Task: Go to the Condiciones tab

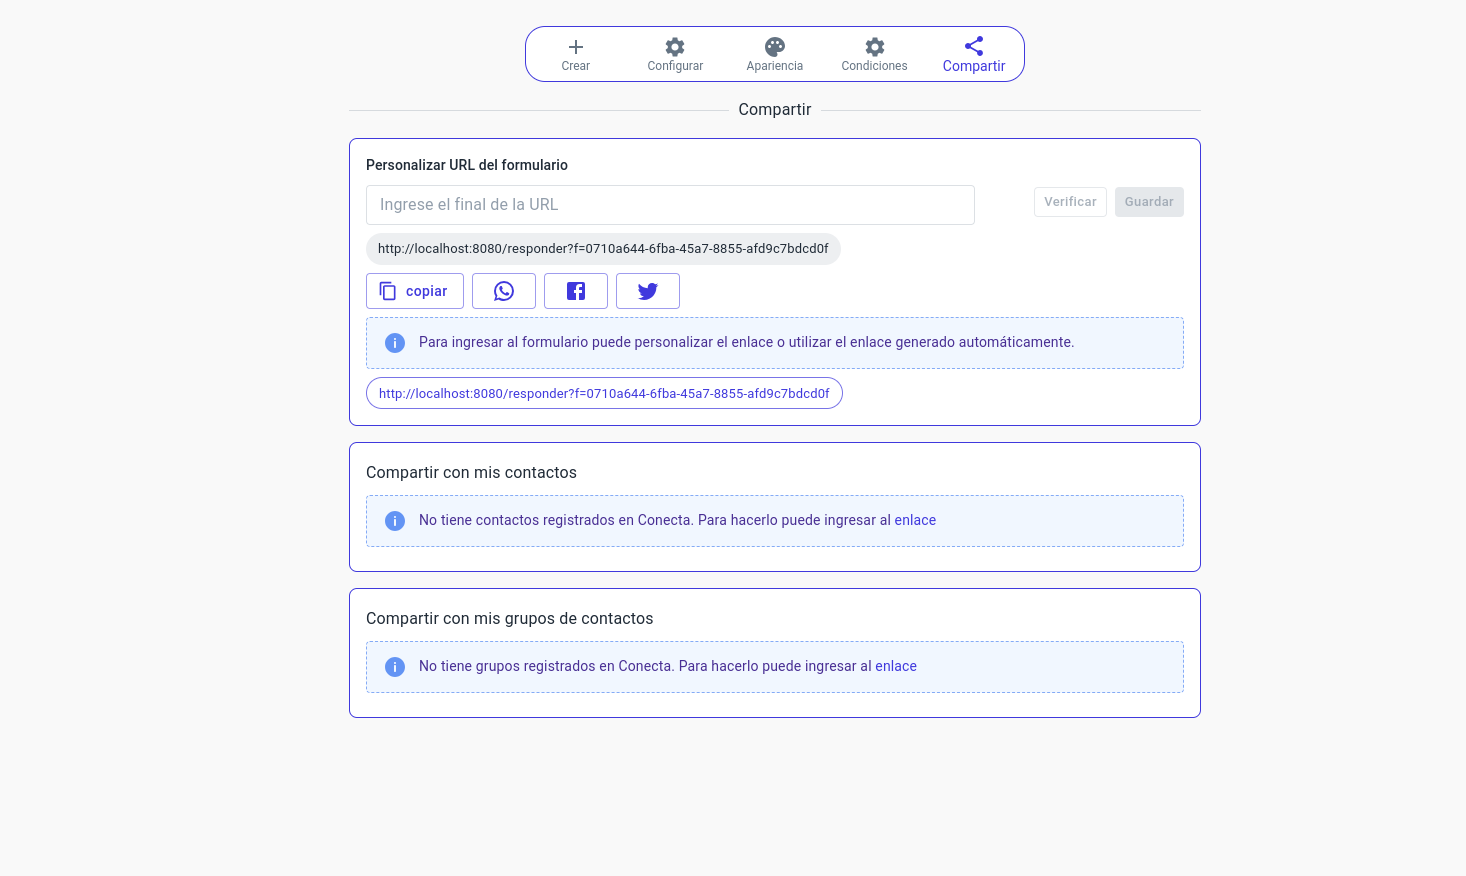Action: click(874, 54)
